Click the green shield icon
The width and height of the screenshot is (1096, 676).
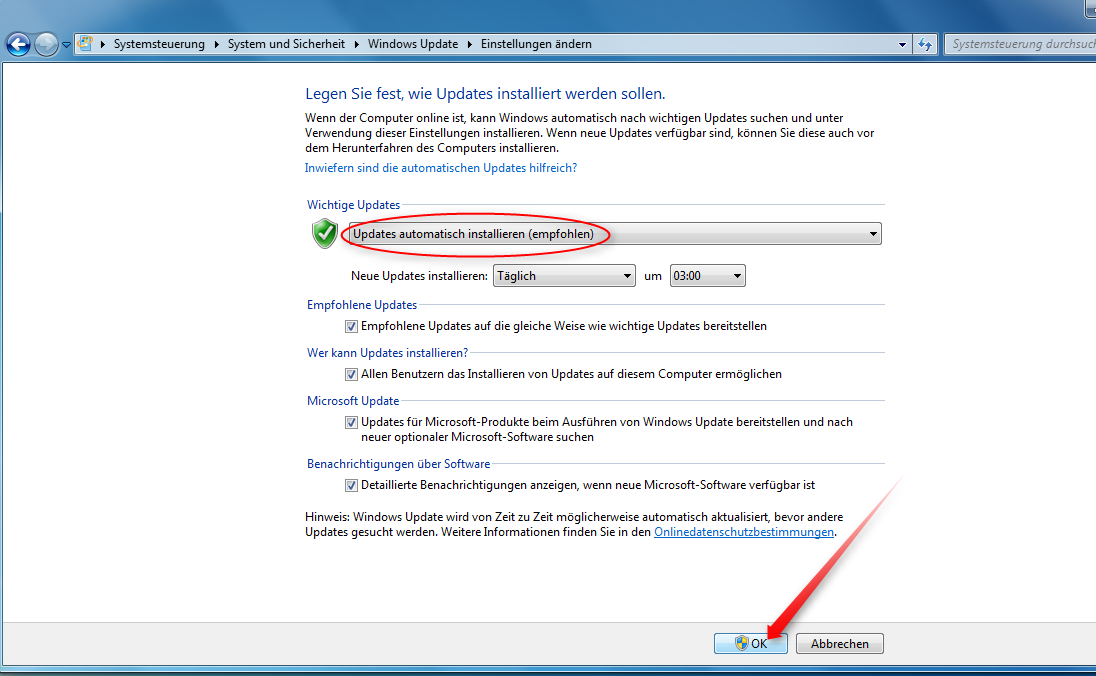point(325,233)
